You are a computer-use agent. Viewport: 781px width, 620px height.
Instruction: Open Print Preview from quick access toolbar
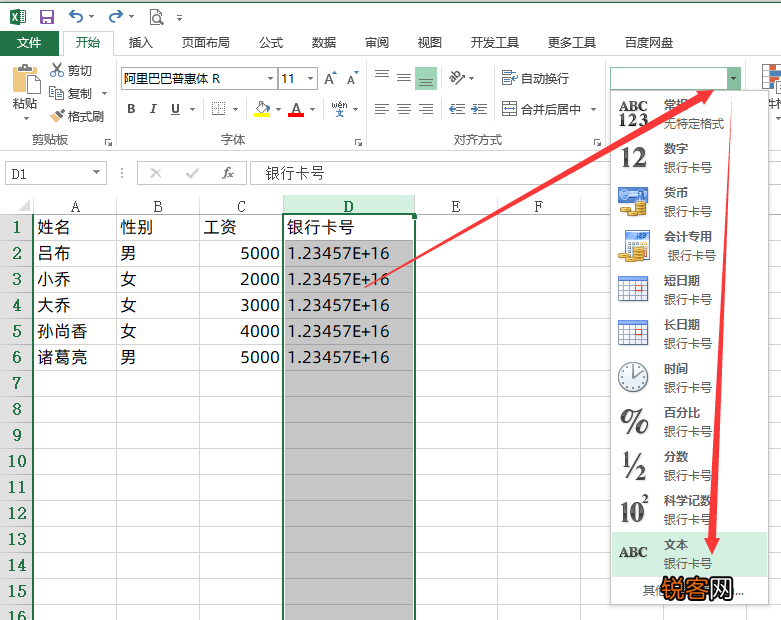(x=156, y=17)
